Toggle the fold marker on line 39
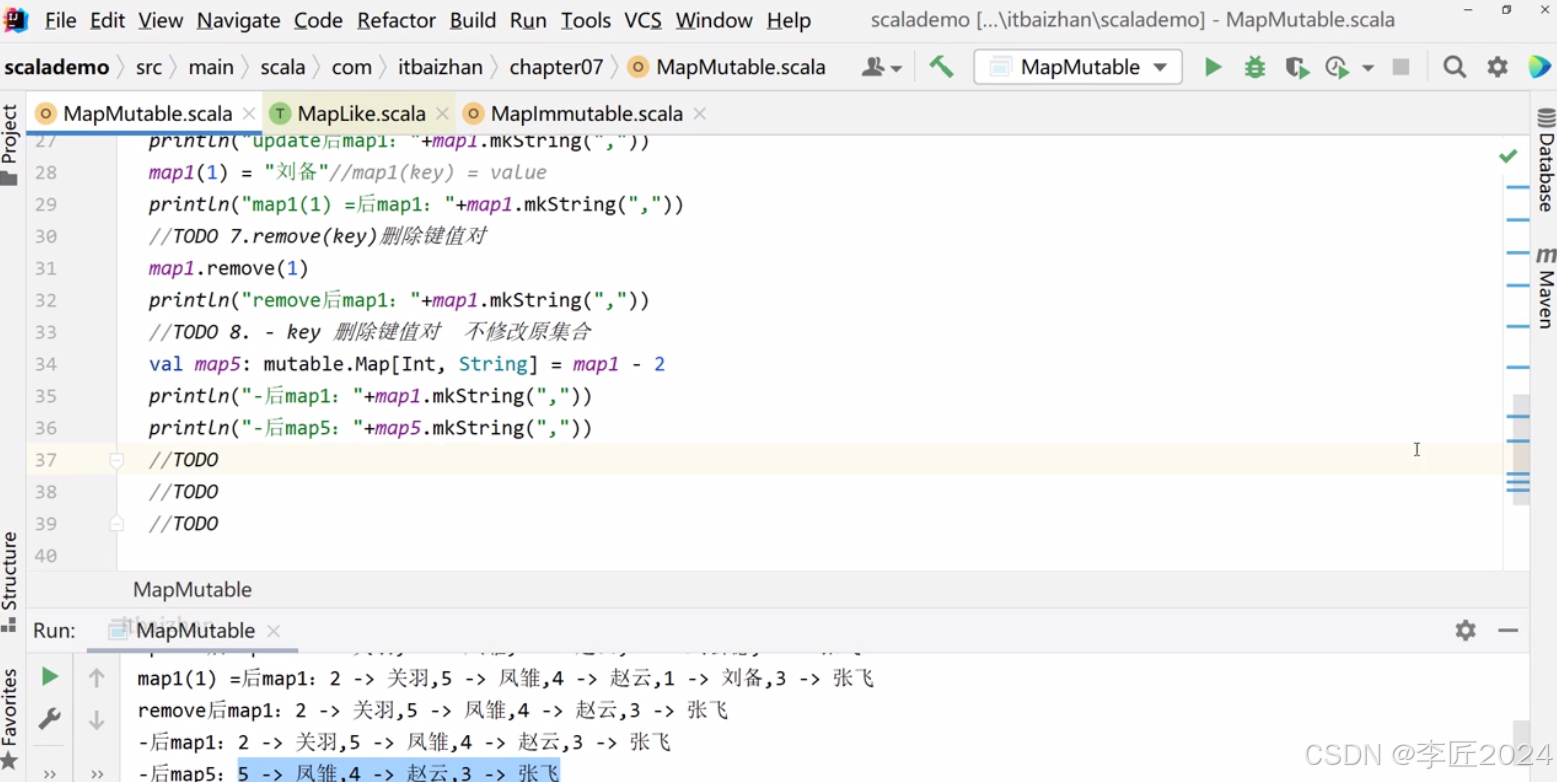The height and width of the screenshot is (782, 1557). click(116, 523)
